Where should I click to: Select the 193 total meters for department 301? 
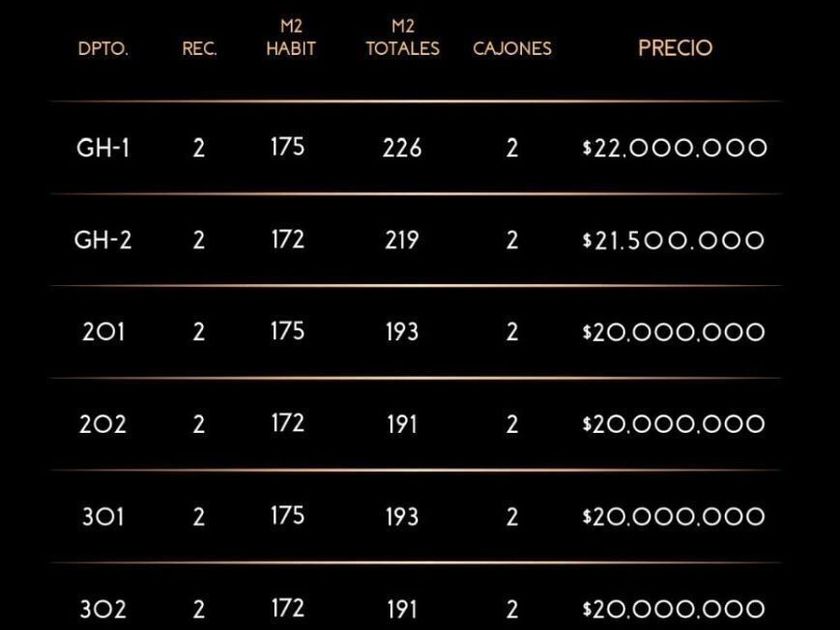(402, 517)
